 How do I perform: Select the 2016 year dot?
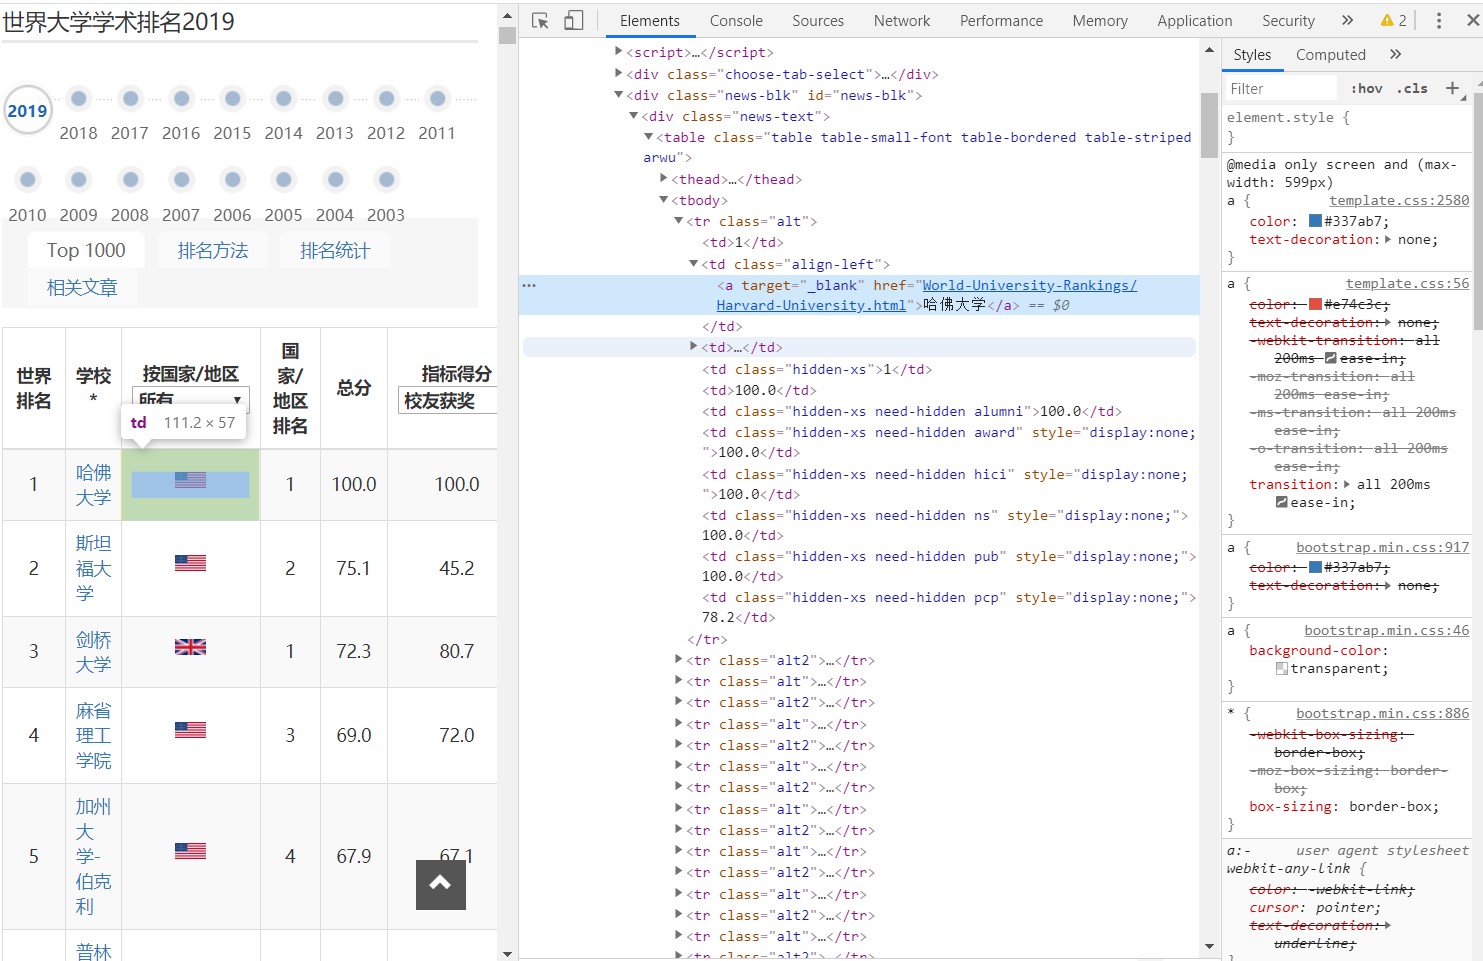181,98
